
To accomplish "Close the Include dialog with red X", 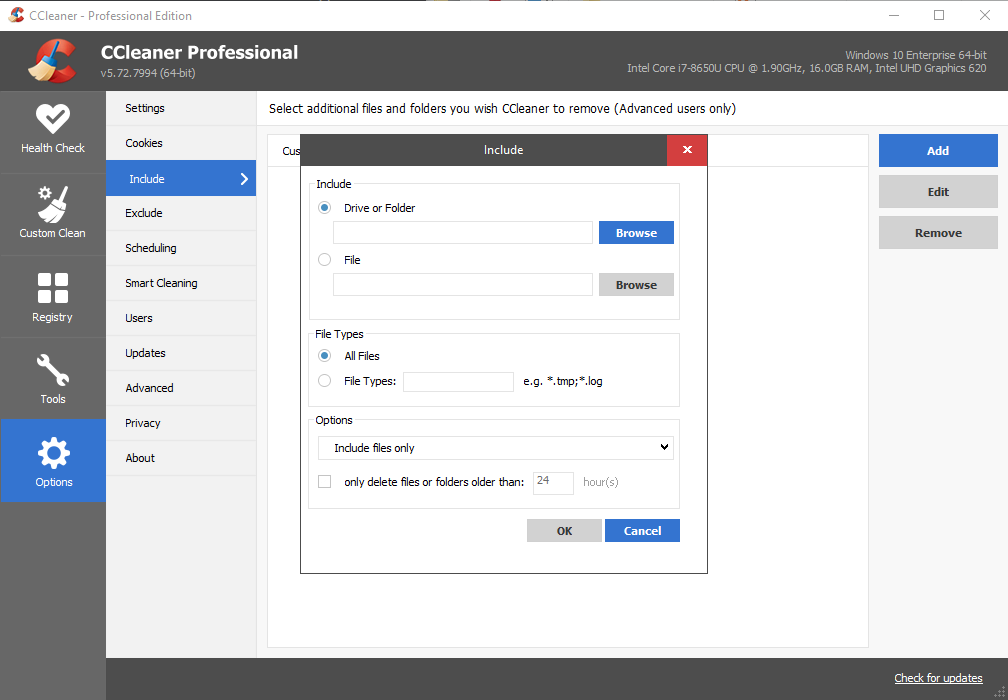I will (x=687, y=150).
